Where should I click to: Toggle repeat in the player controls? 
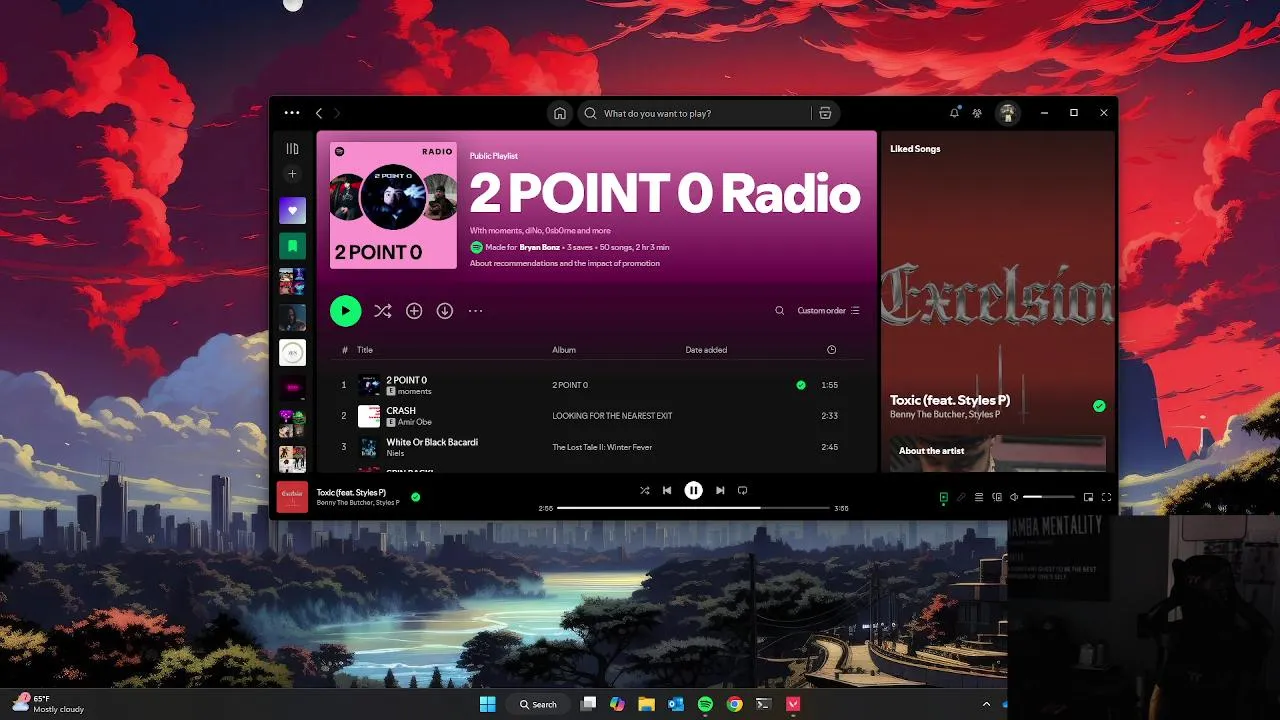click(x=742, y=490)
